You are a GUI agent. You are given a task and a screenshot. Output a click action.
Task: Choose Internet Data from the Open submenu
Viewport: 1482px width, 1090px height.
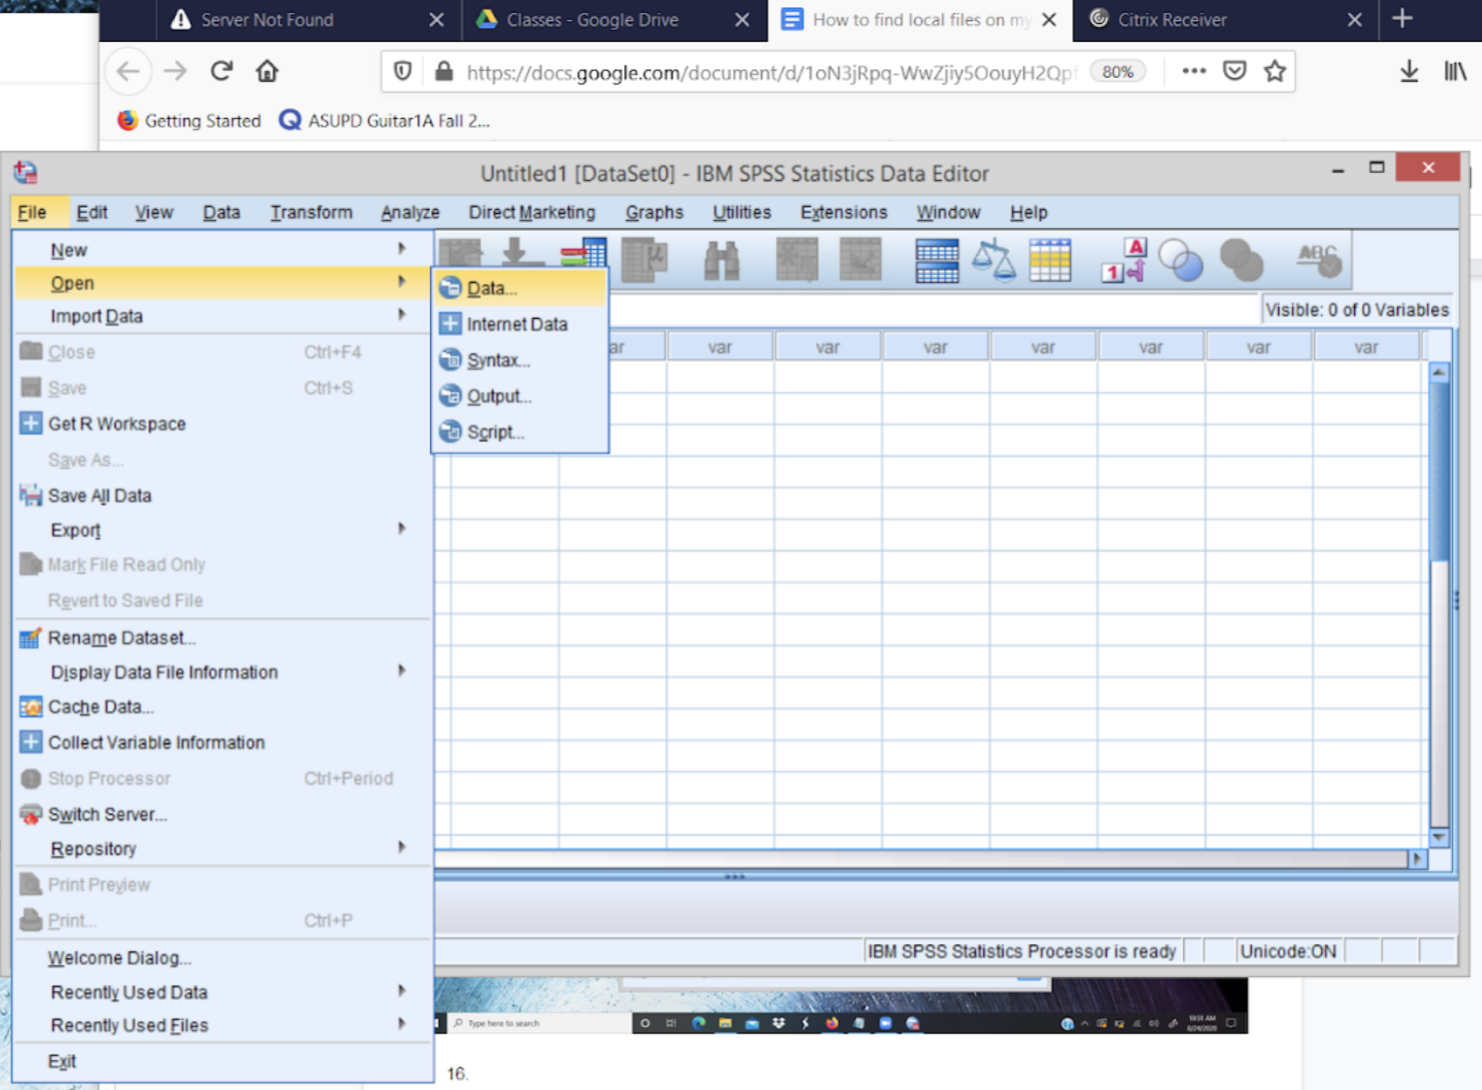coord(520,324)
